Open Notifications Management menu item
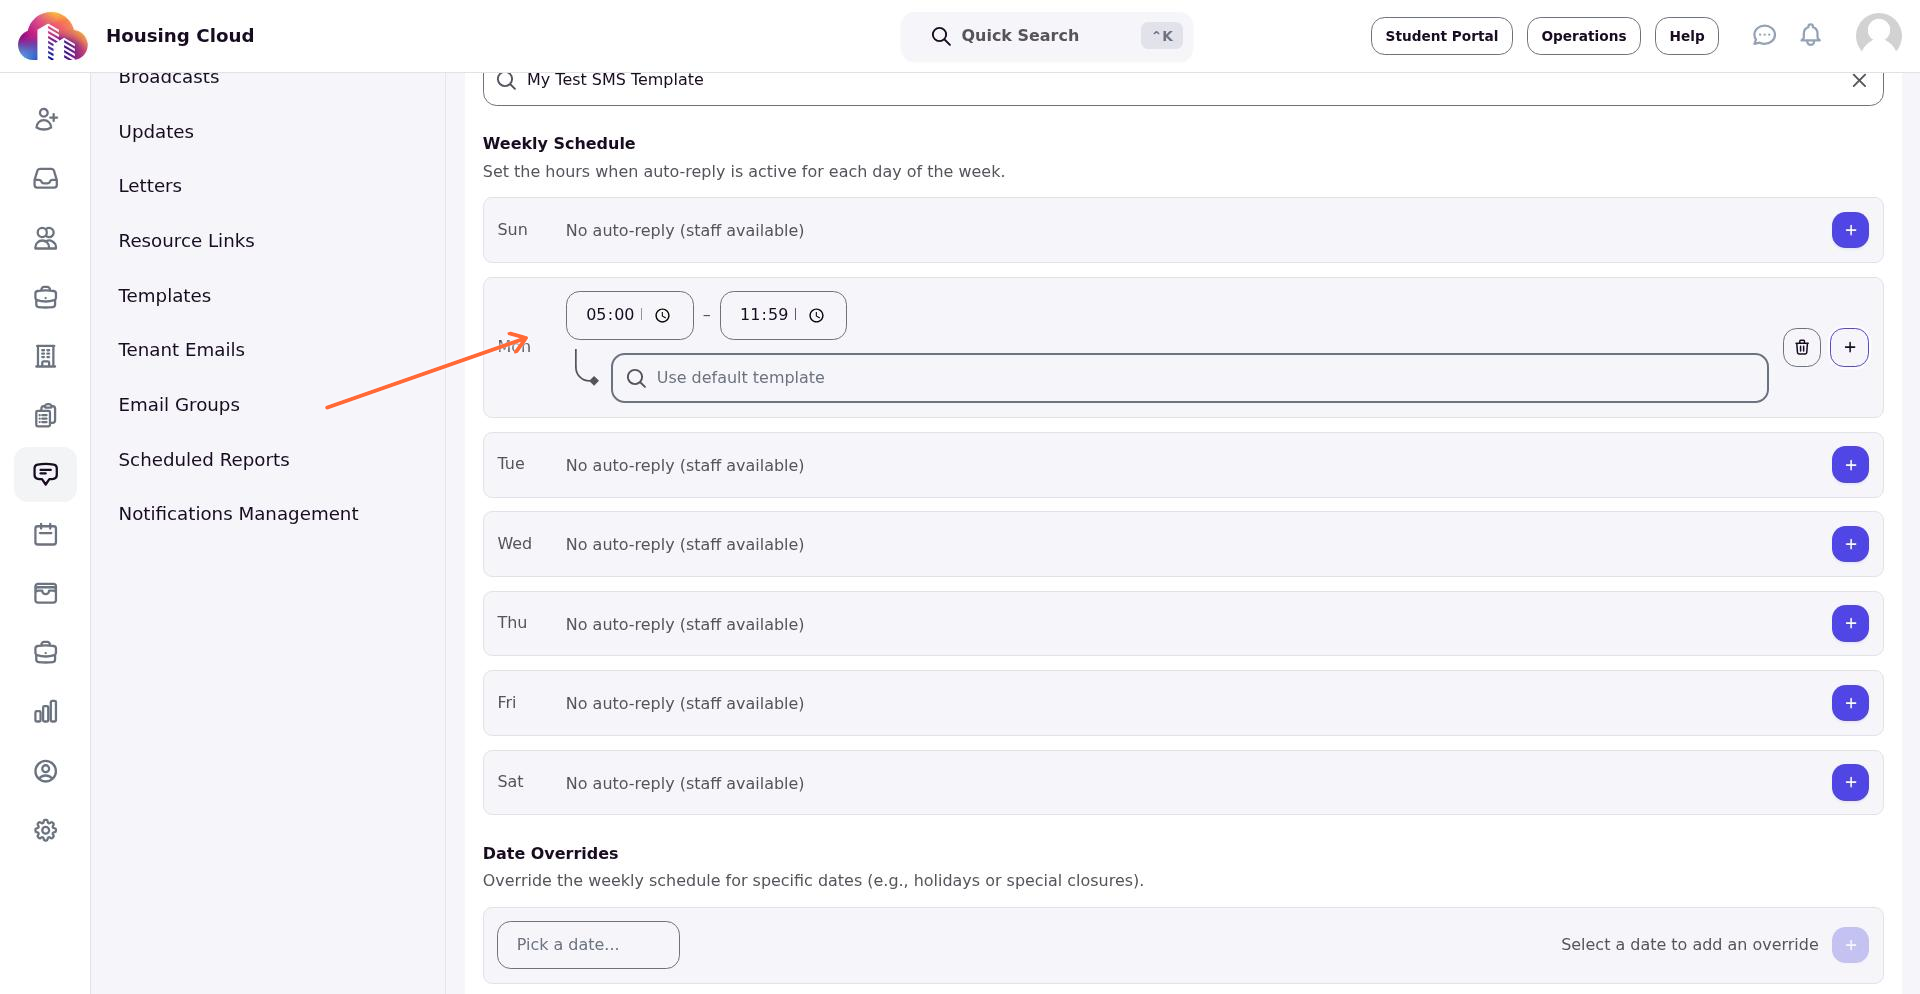 (238, 514)
